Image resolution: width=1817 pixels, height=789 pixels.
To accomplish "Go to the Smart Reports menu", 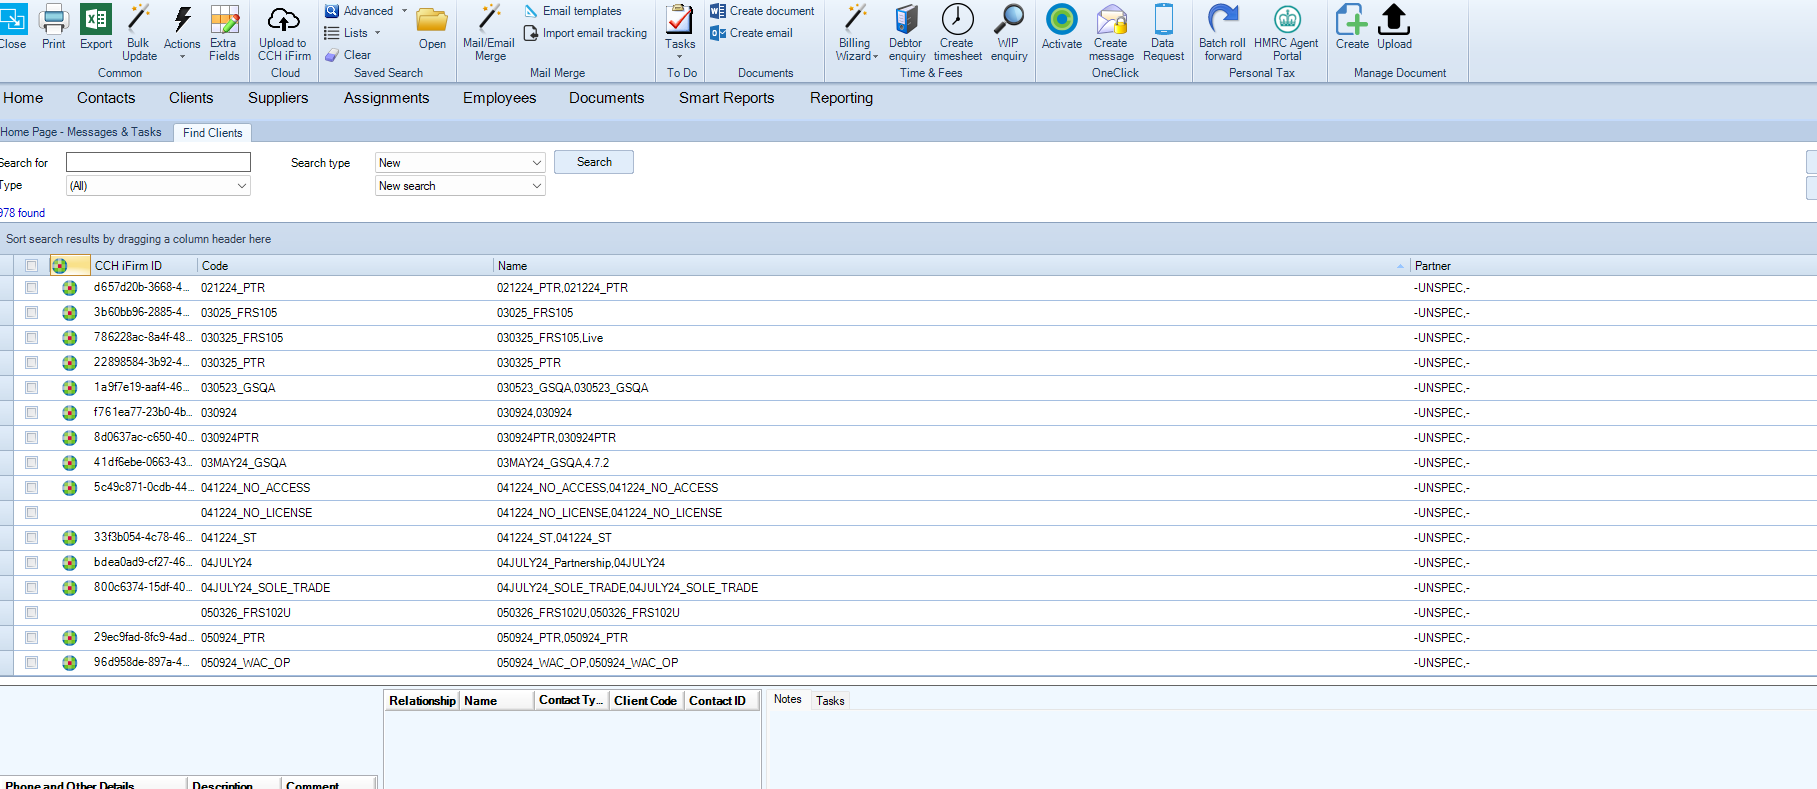I will click(727, 98).
